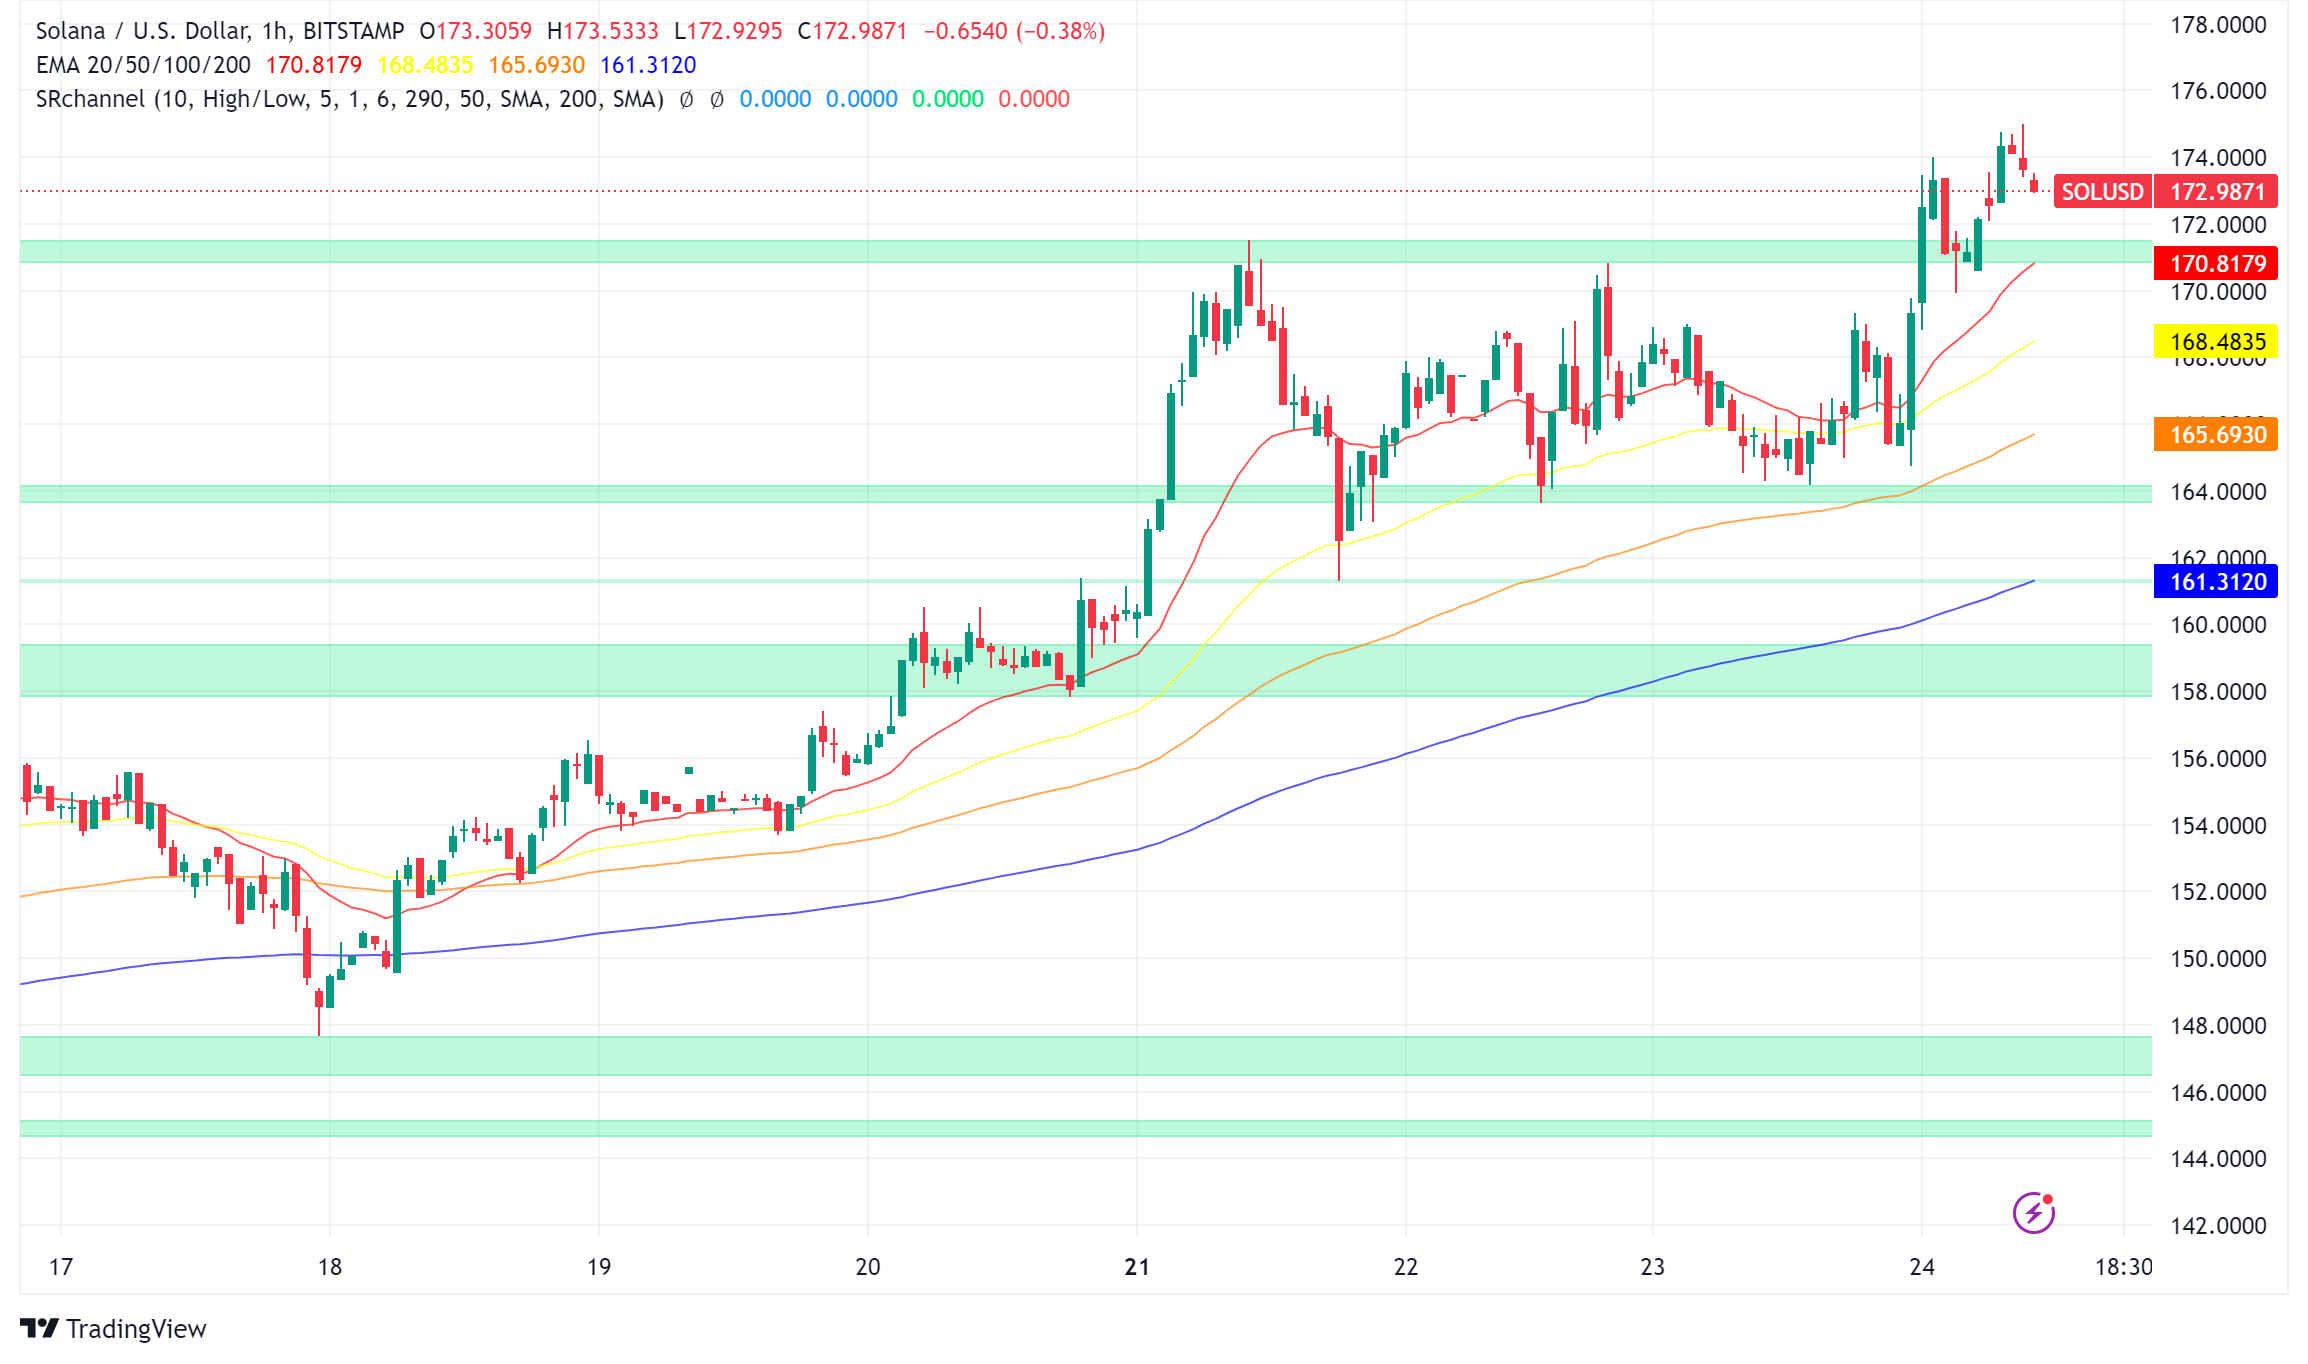Click the 176.0000 price axis label
Viewport: 2308px width, 1364px height.
pos(2218,91)
